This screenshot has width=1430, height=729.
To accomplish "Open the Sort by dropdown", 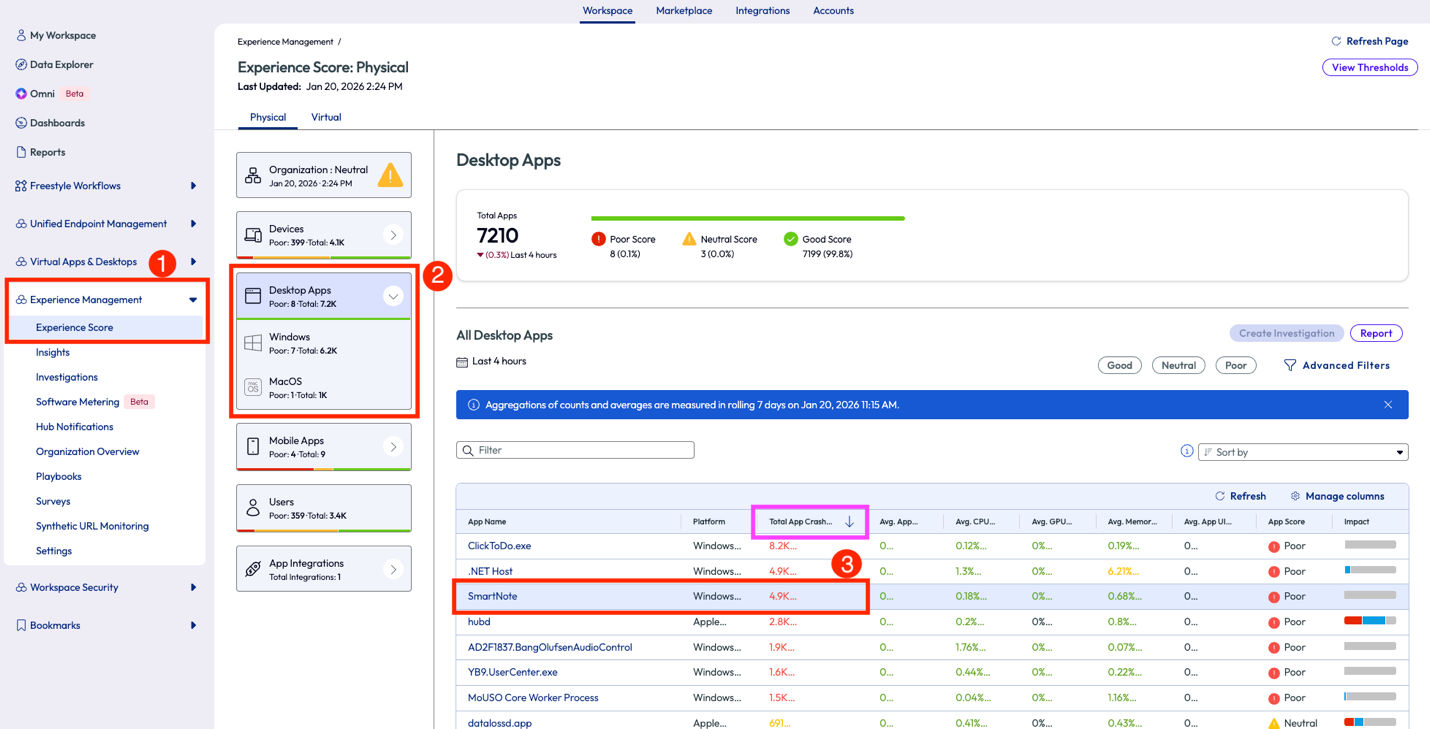I will point(1303,452).
